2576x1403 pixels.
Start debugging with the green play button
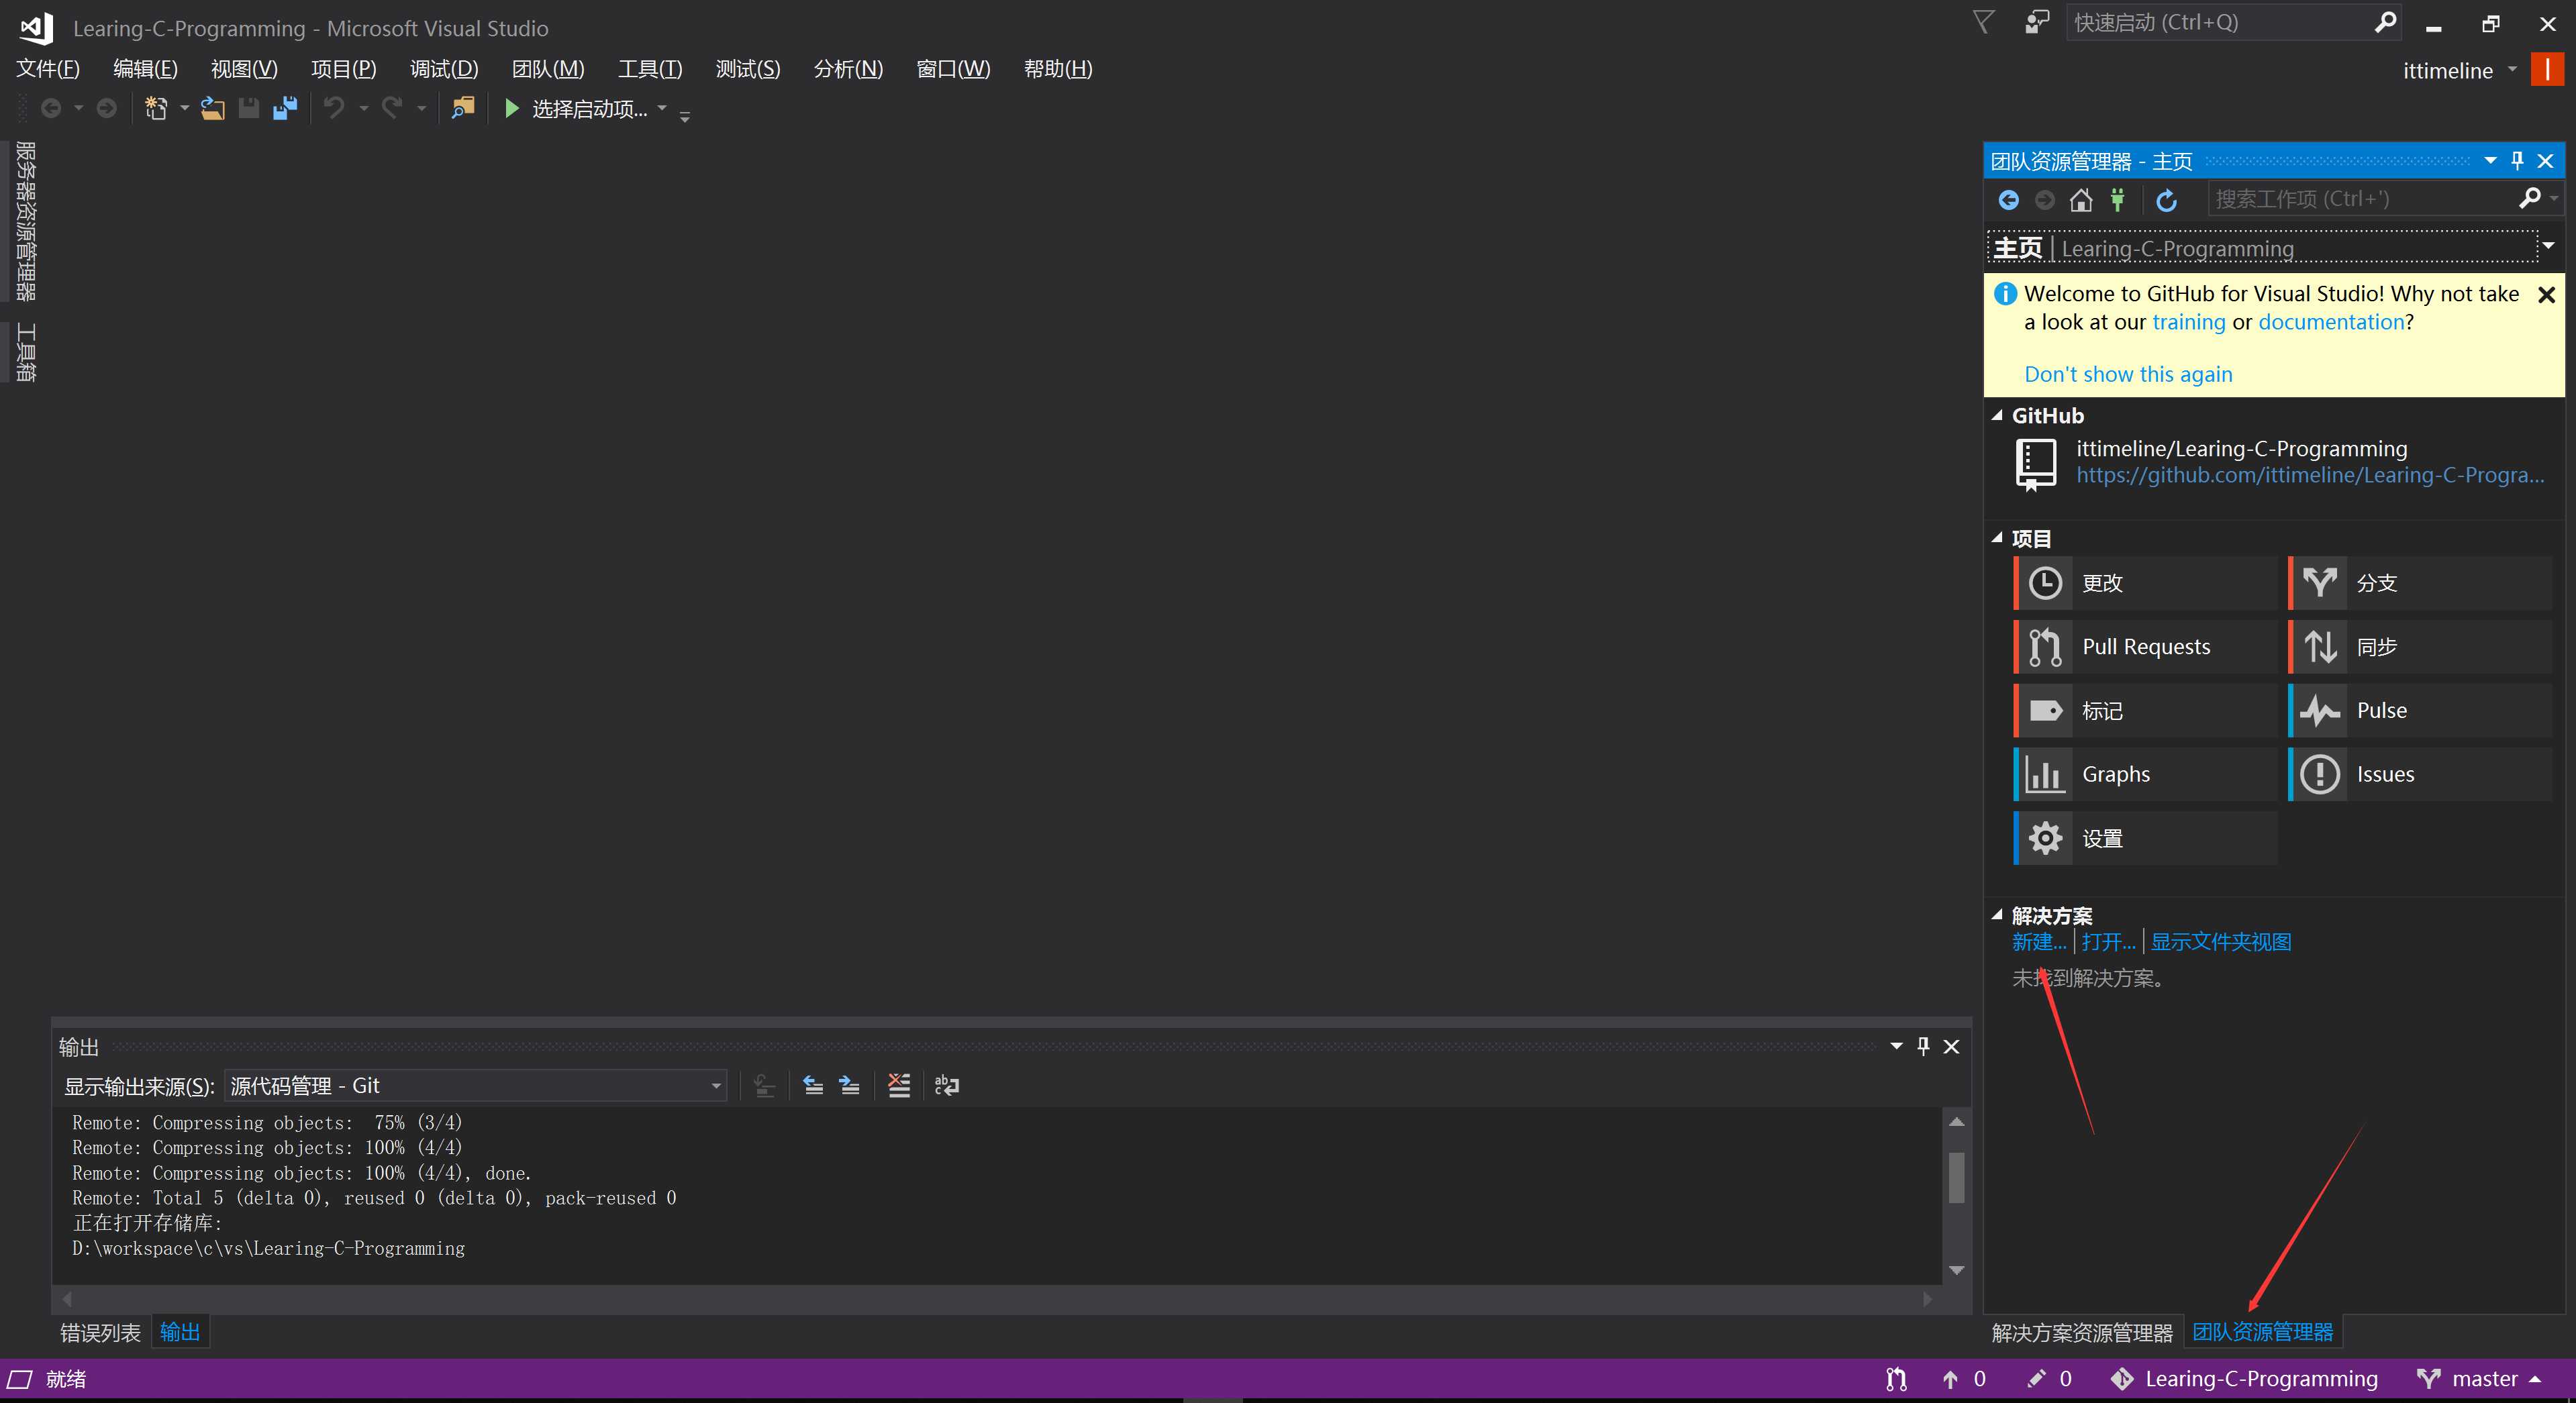point(511,108)
